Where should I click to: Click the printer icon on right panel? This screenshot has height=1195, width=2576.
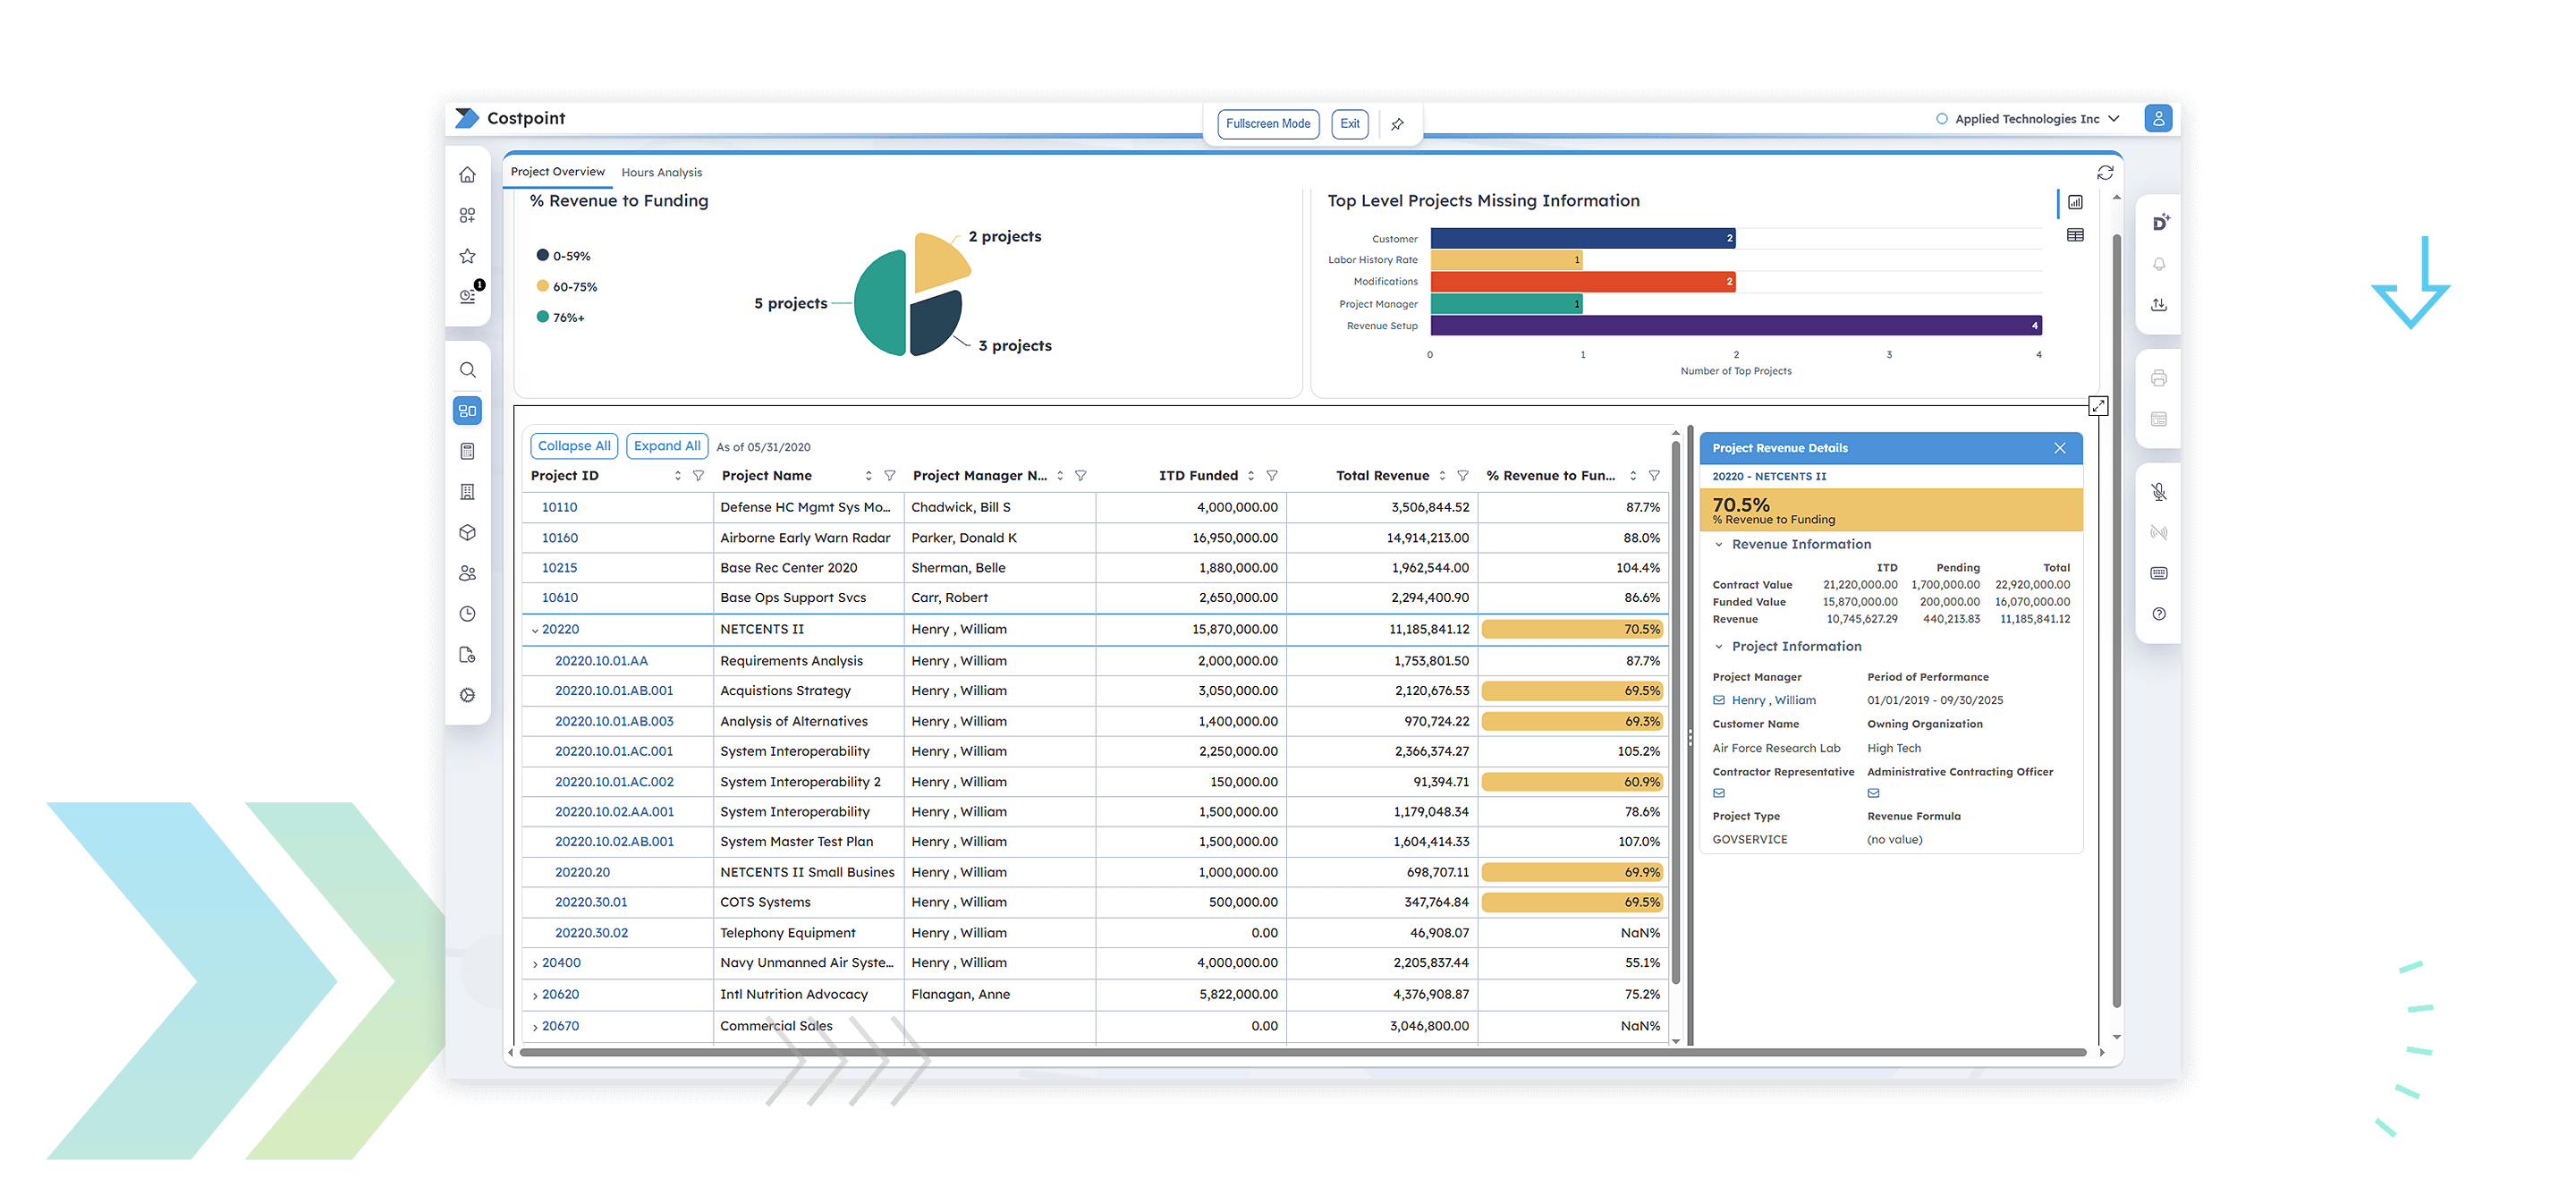2159,378
